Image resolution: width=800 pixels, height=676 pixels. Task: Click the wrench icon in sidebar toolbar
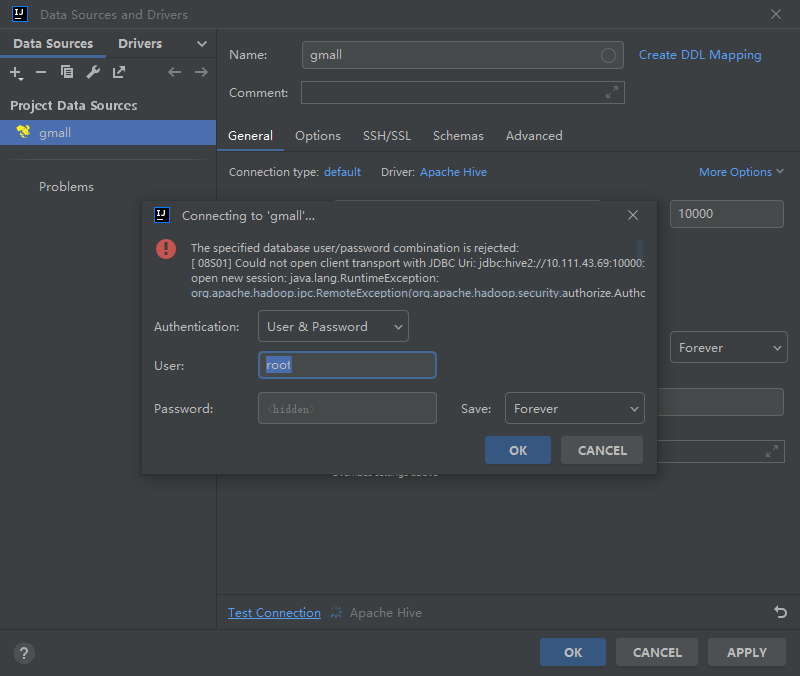93,72
